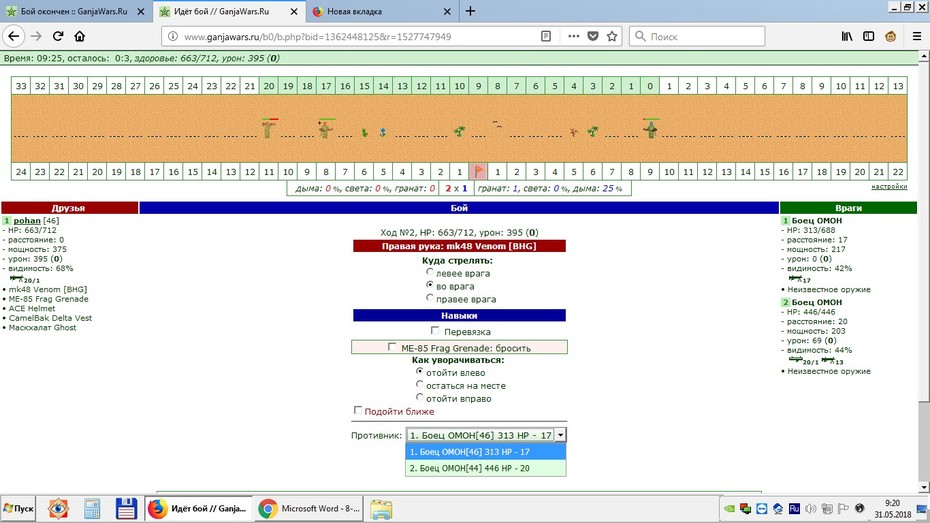Launch calculator from taskbar quick launch
Viewport: 930px width, 523px height.
(x=92, y=509)
